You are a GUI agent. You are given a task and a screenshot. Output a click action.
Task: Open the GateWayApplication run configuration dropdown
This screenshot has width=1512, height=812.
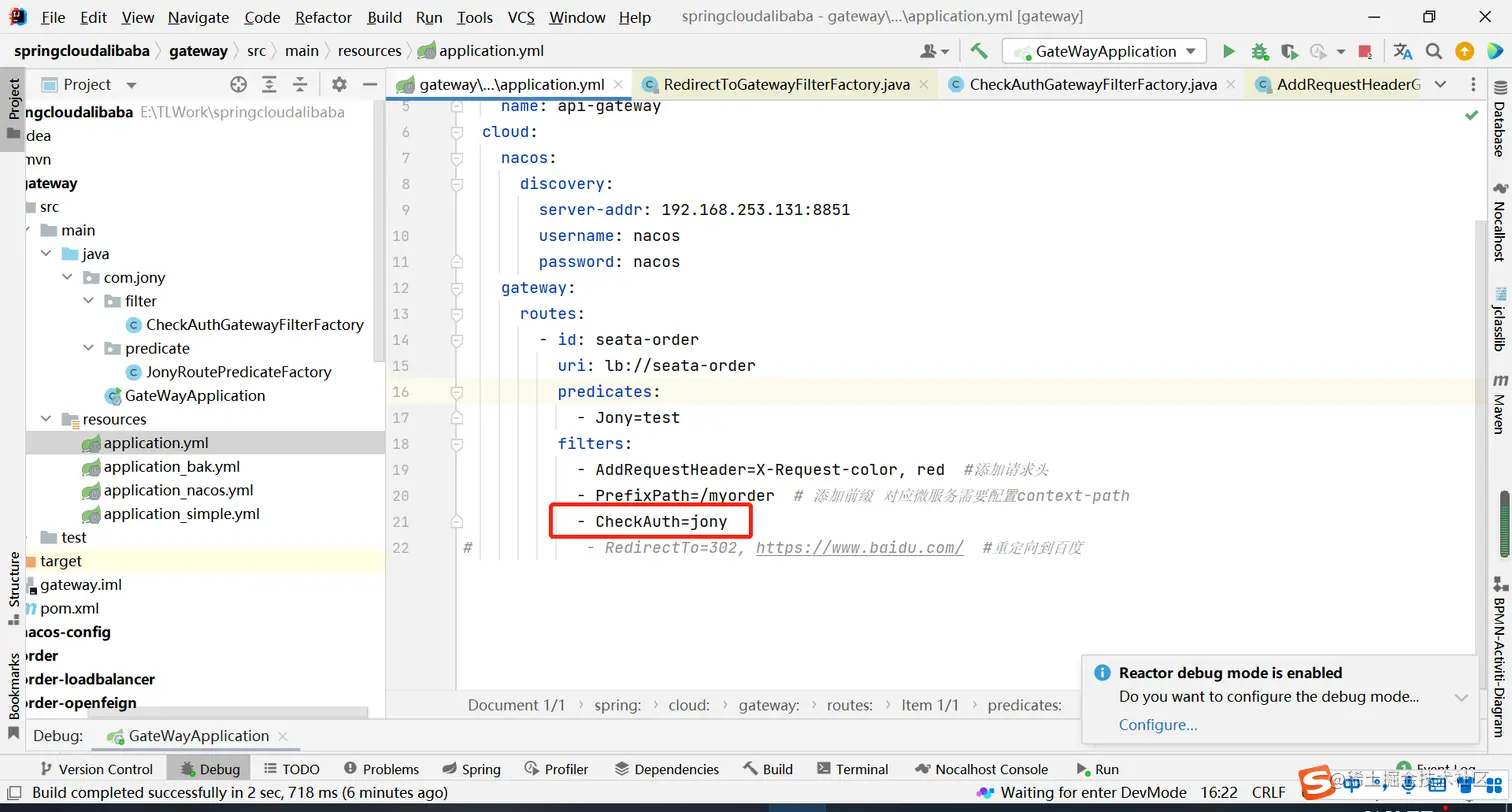pyautogui.click(x=1105, y=51)
